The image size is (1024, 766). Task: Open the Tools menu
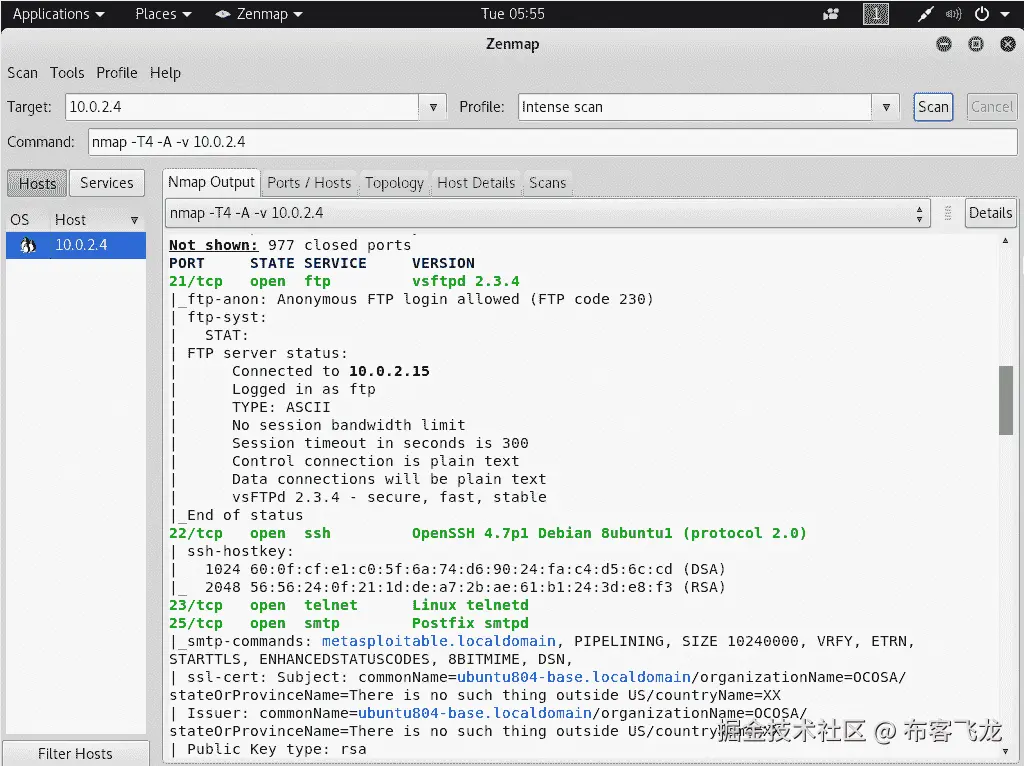(x=67, y=72)
